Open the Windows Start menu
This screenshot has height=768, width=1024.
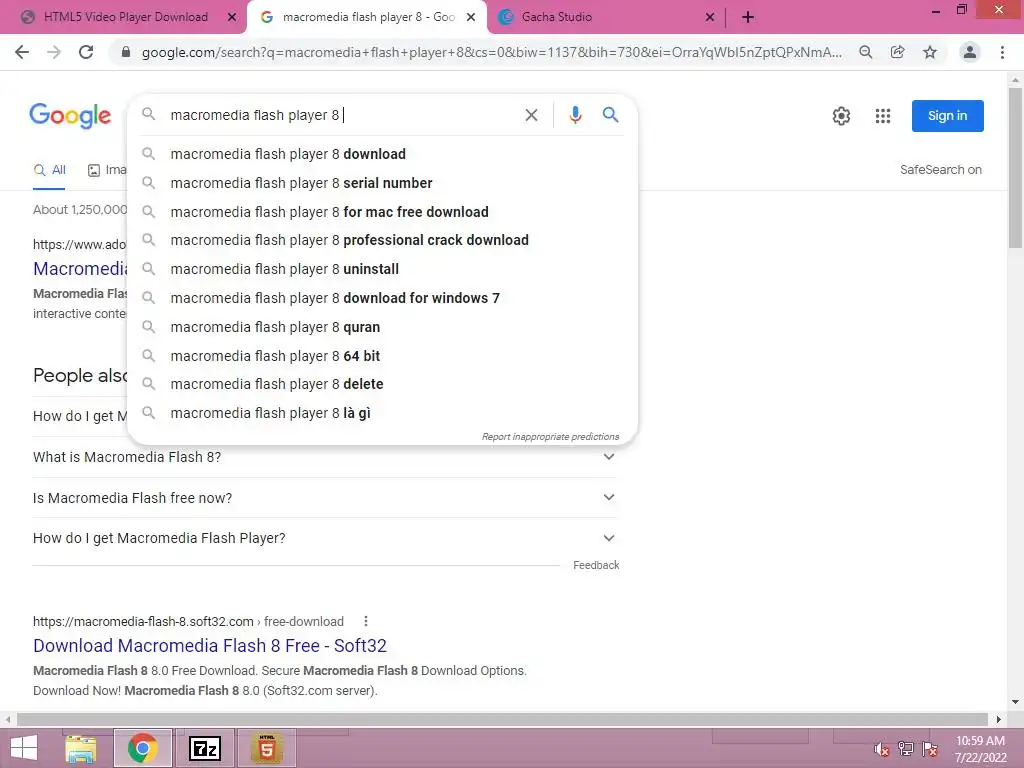coord(24,748)
